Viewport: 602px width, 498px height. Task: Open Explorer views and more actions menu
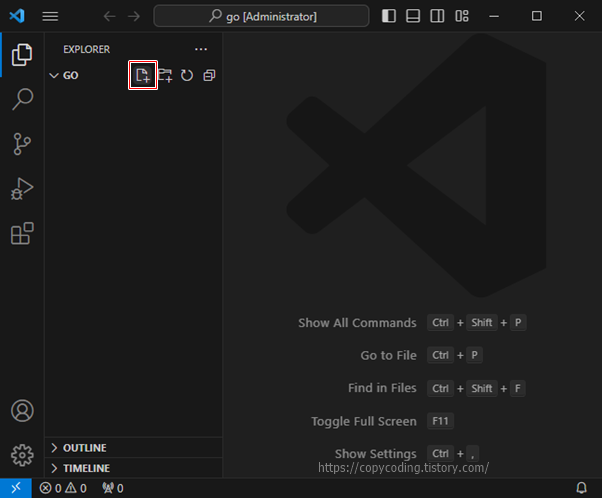[201, 49]
